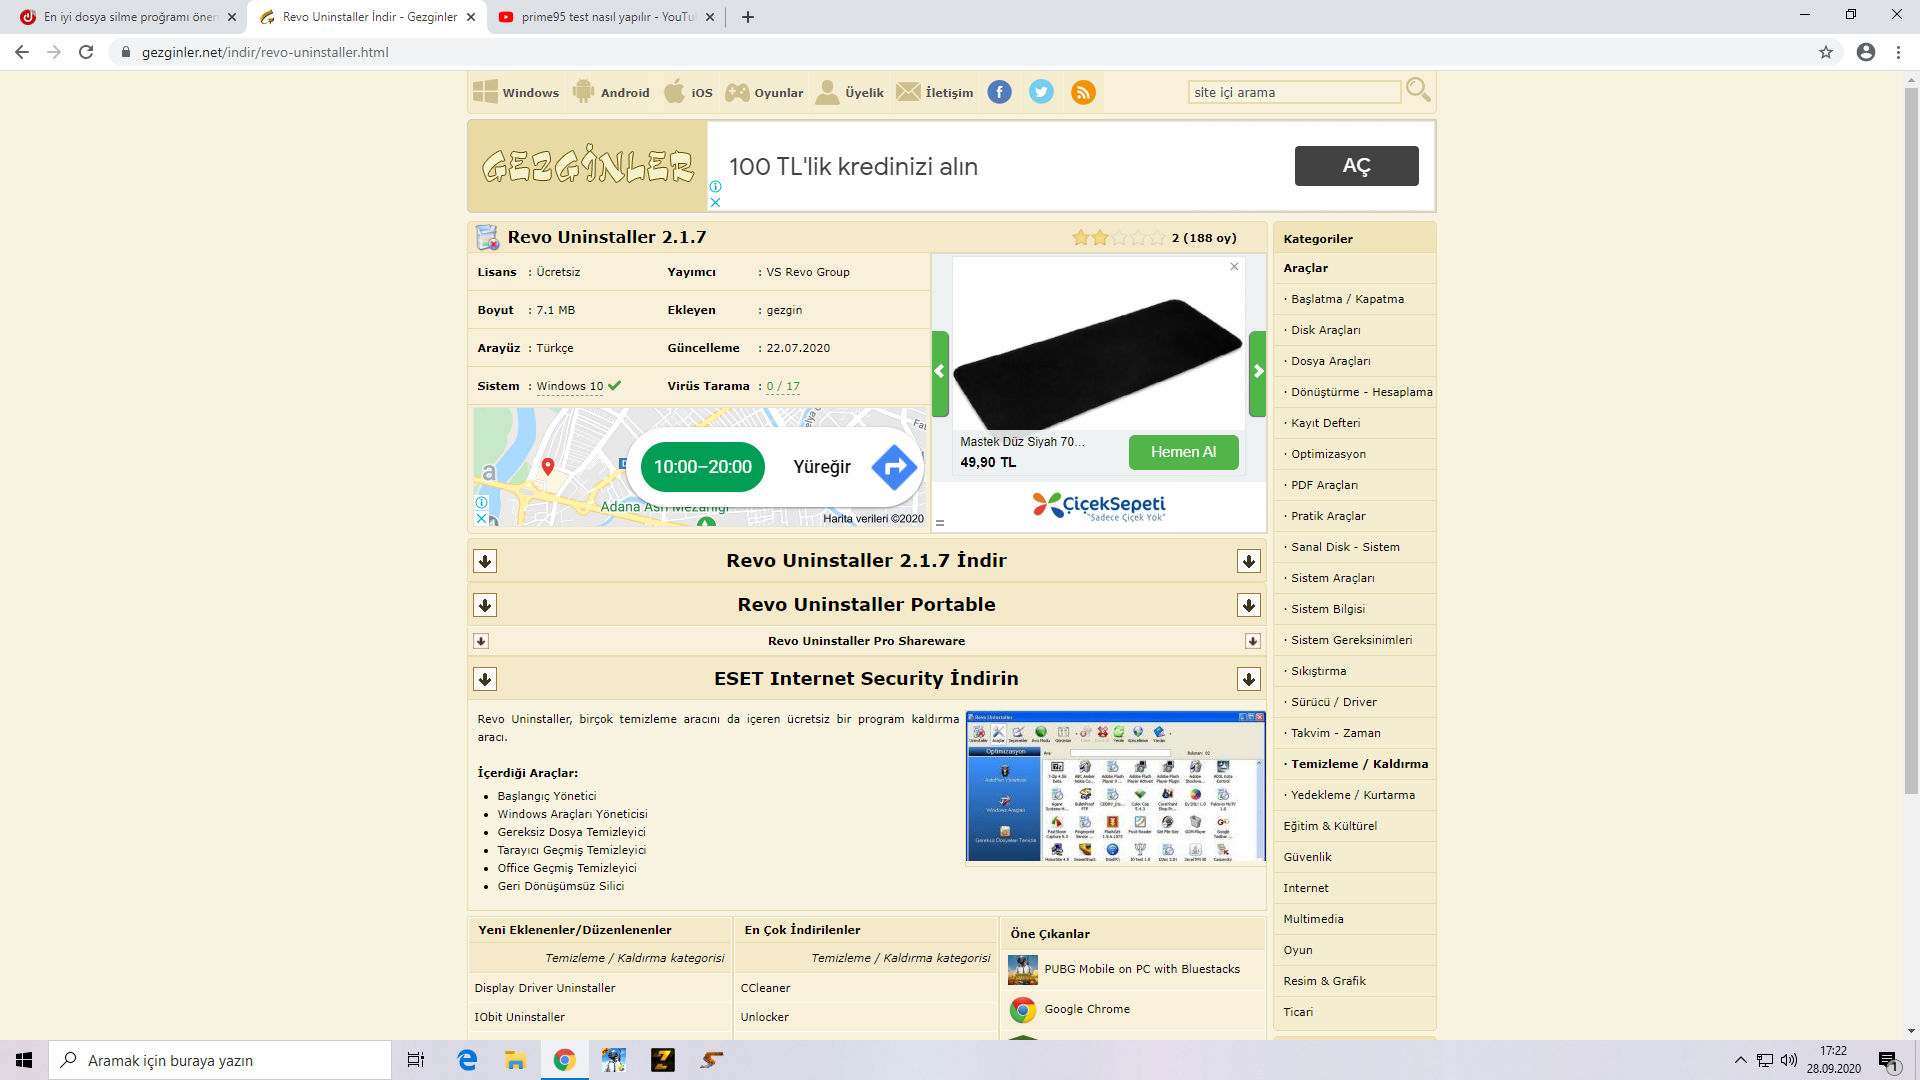Click the virus scan 0 / 17 link
The image size is (1920, 1080).
(x=783, y=386)
